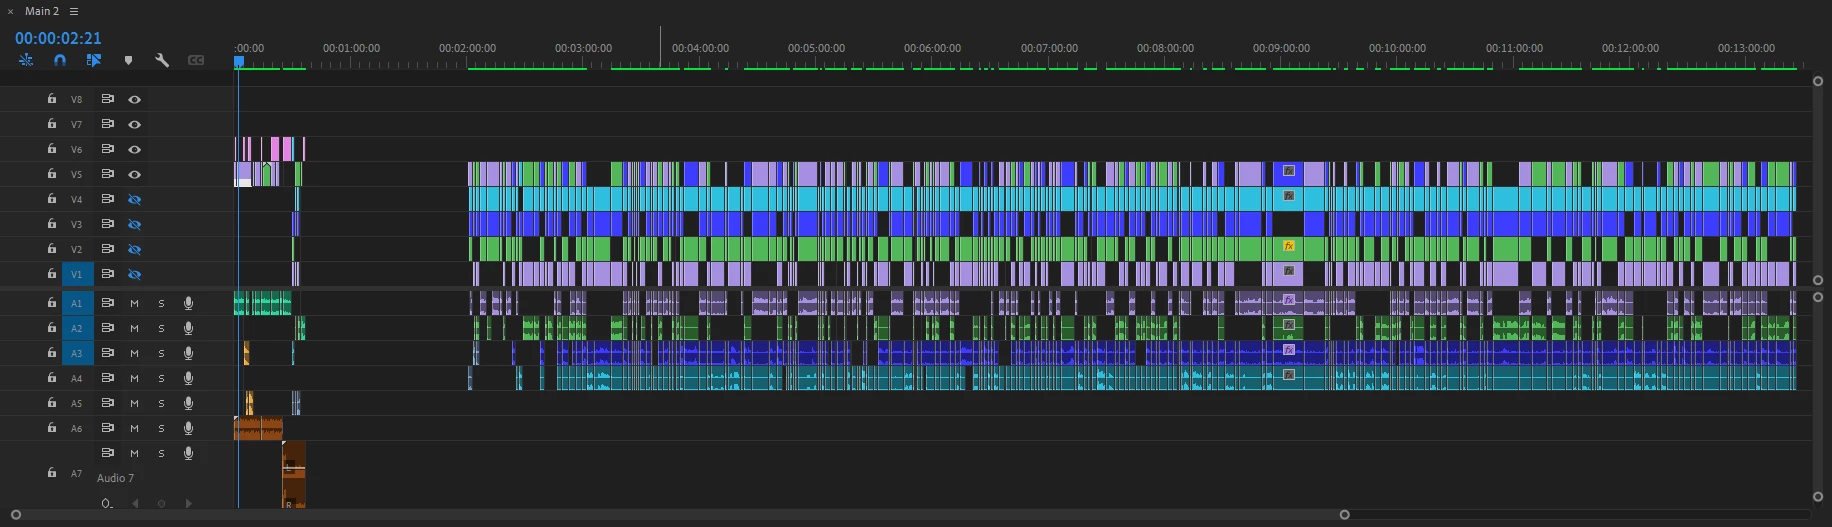Hide track V8 output with eye
This screenshot has height=527, width=1832.
pos(134,99)
